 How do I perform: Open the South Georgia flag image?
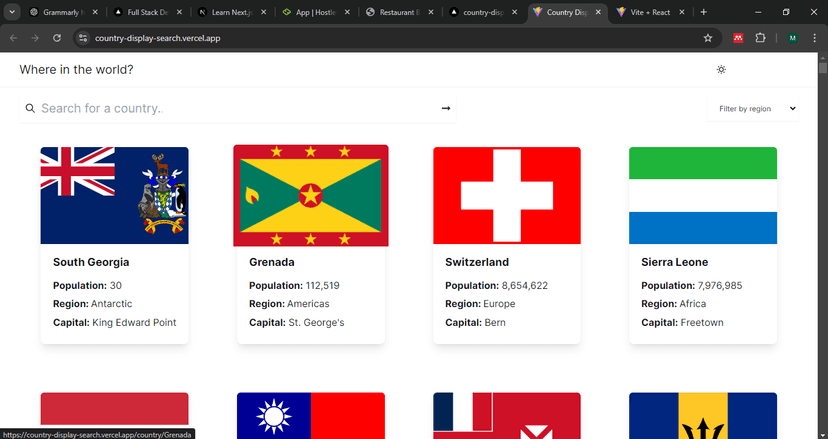[115, 195]
